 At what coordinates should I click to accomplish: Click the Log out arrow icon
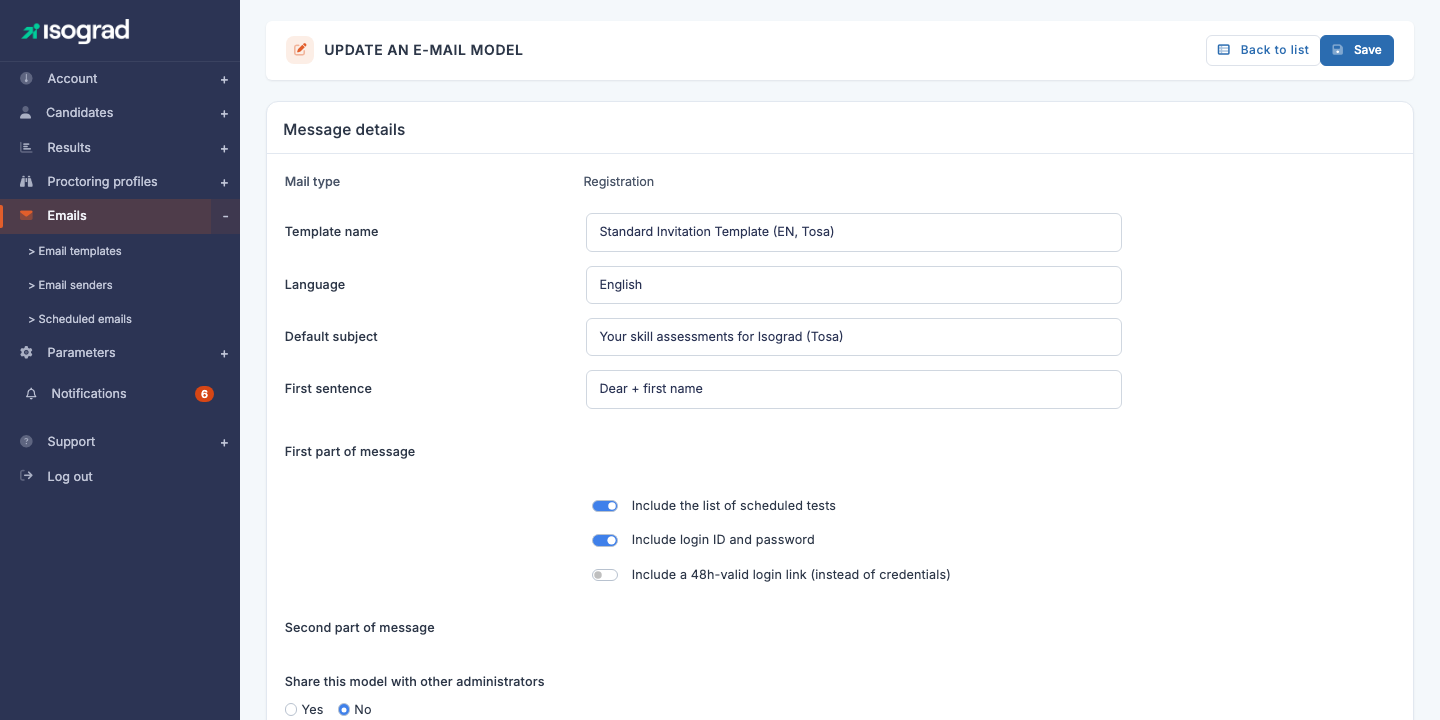26,476
